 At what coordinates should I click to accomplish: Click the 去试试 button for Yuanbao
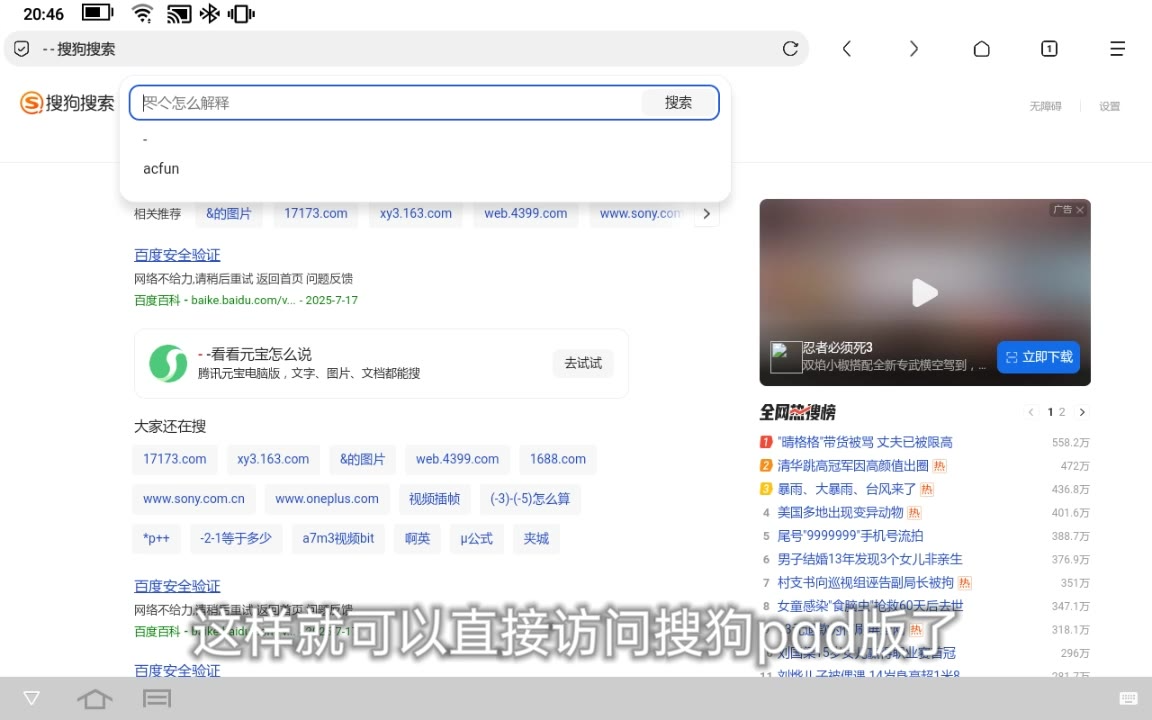click(583, 364)
